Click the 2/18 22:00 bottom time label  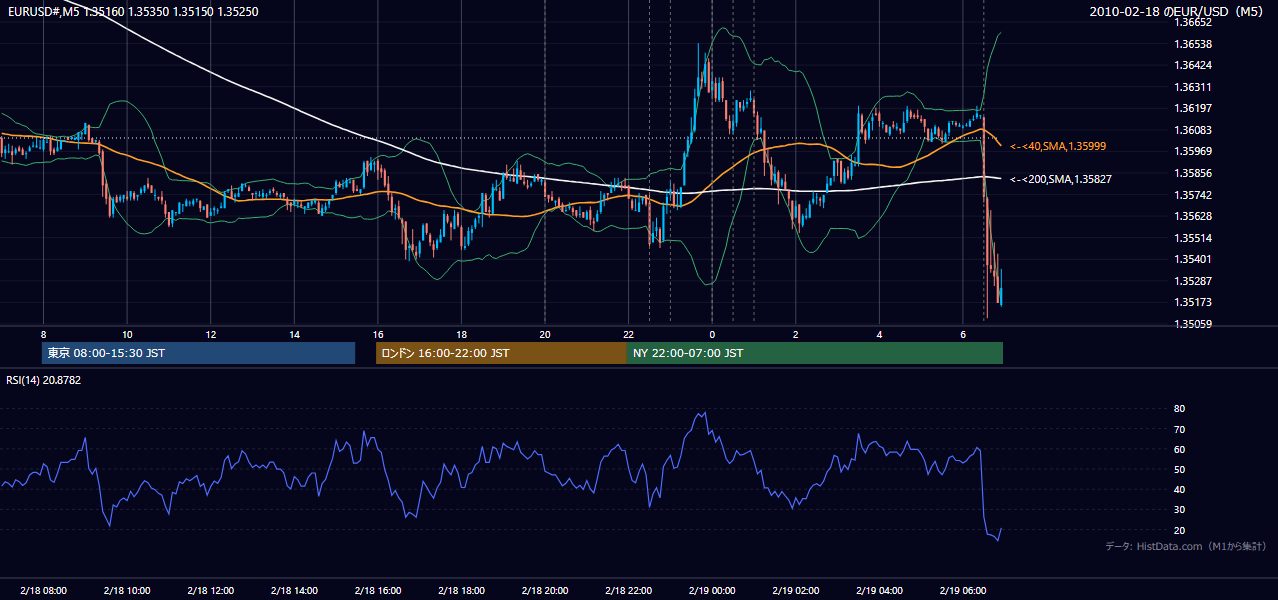628,591
